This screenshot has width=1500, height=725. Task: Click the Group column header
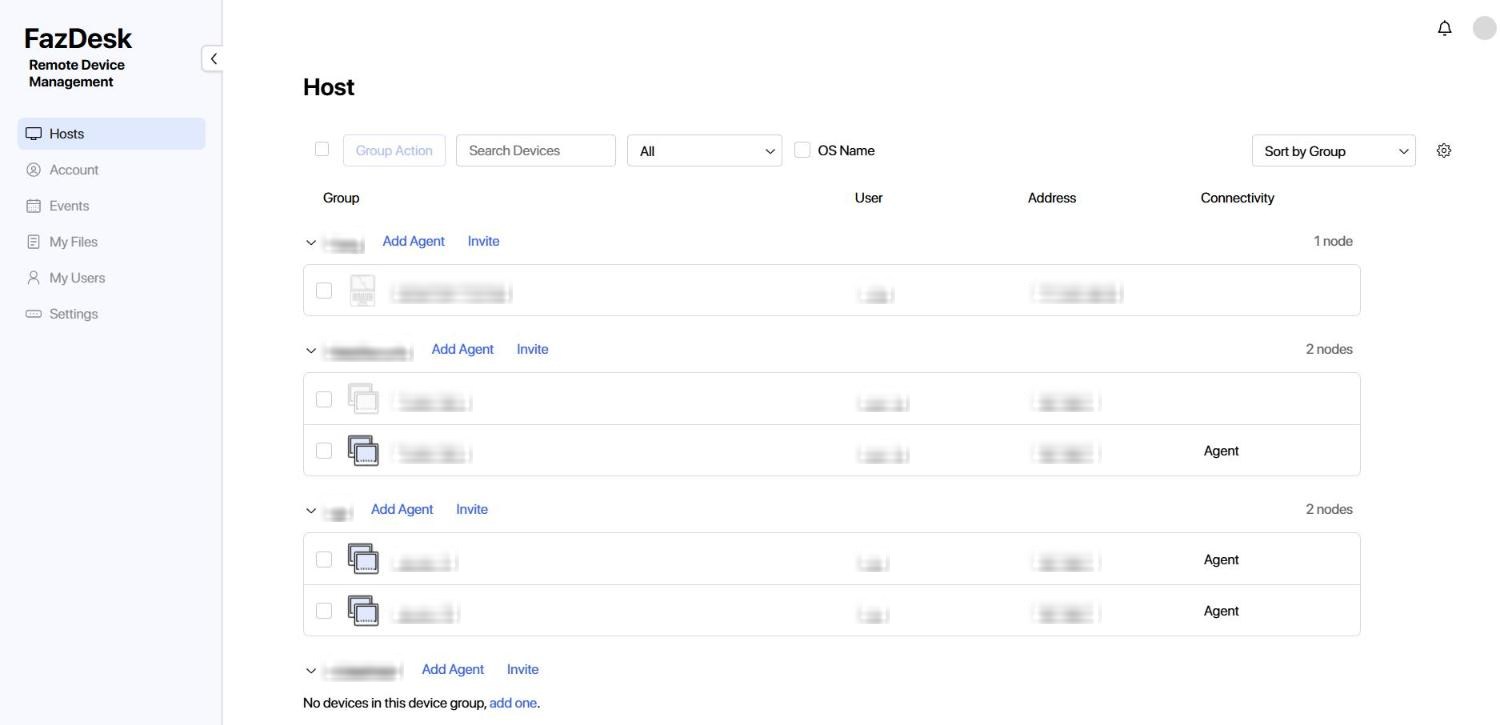coord(341,198)
